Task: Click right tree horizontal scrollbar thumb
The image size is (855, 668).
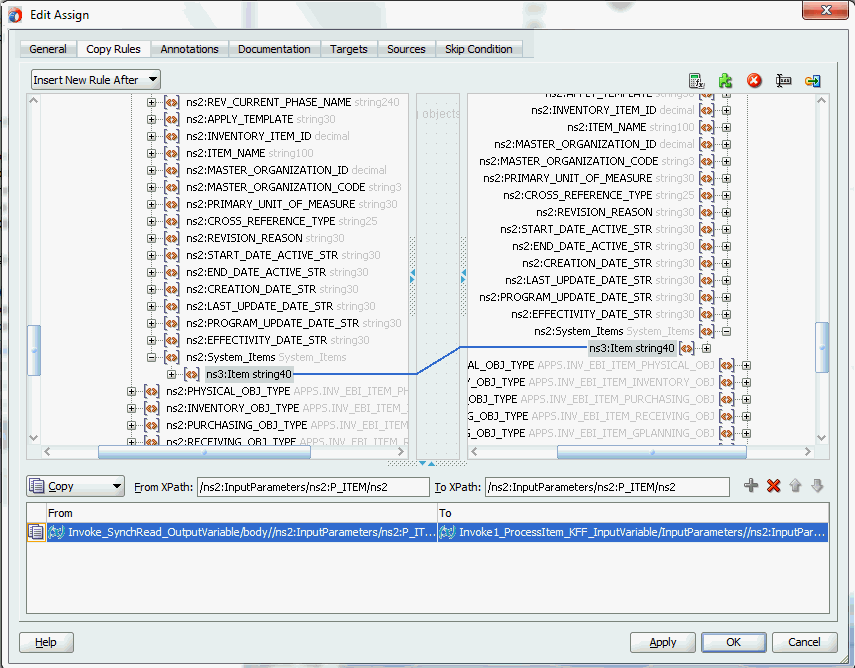Action: click(652, 452)
